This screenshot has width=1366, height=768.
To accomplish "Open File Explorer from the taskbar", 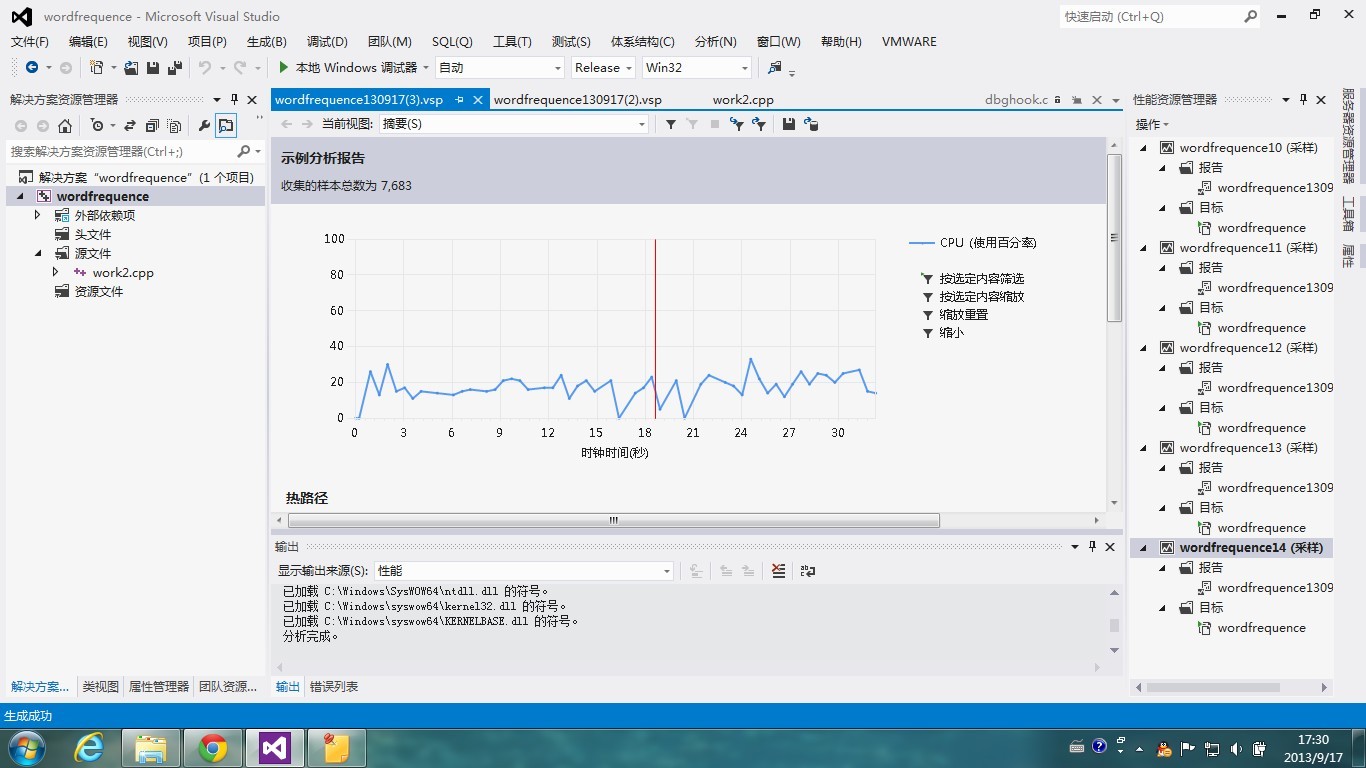I will 151,748.
